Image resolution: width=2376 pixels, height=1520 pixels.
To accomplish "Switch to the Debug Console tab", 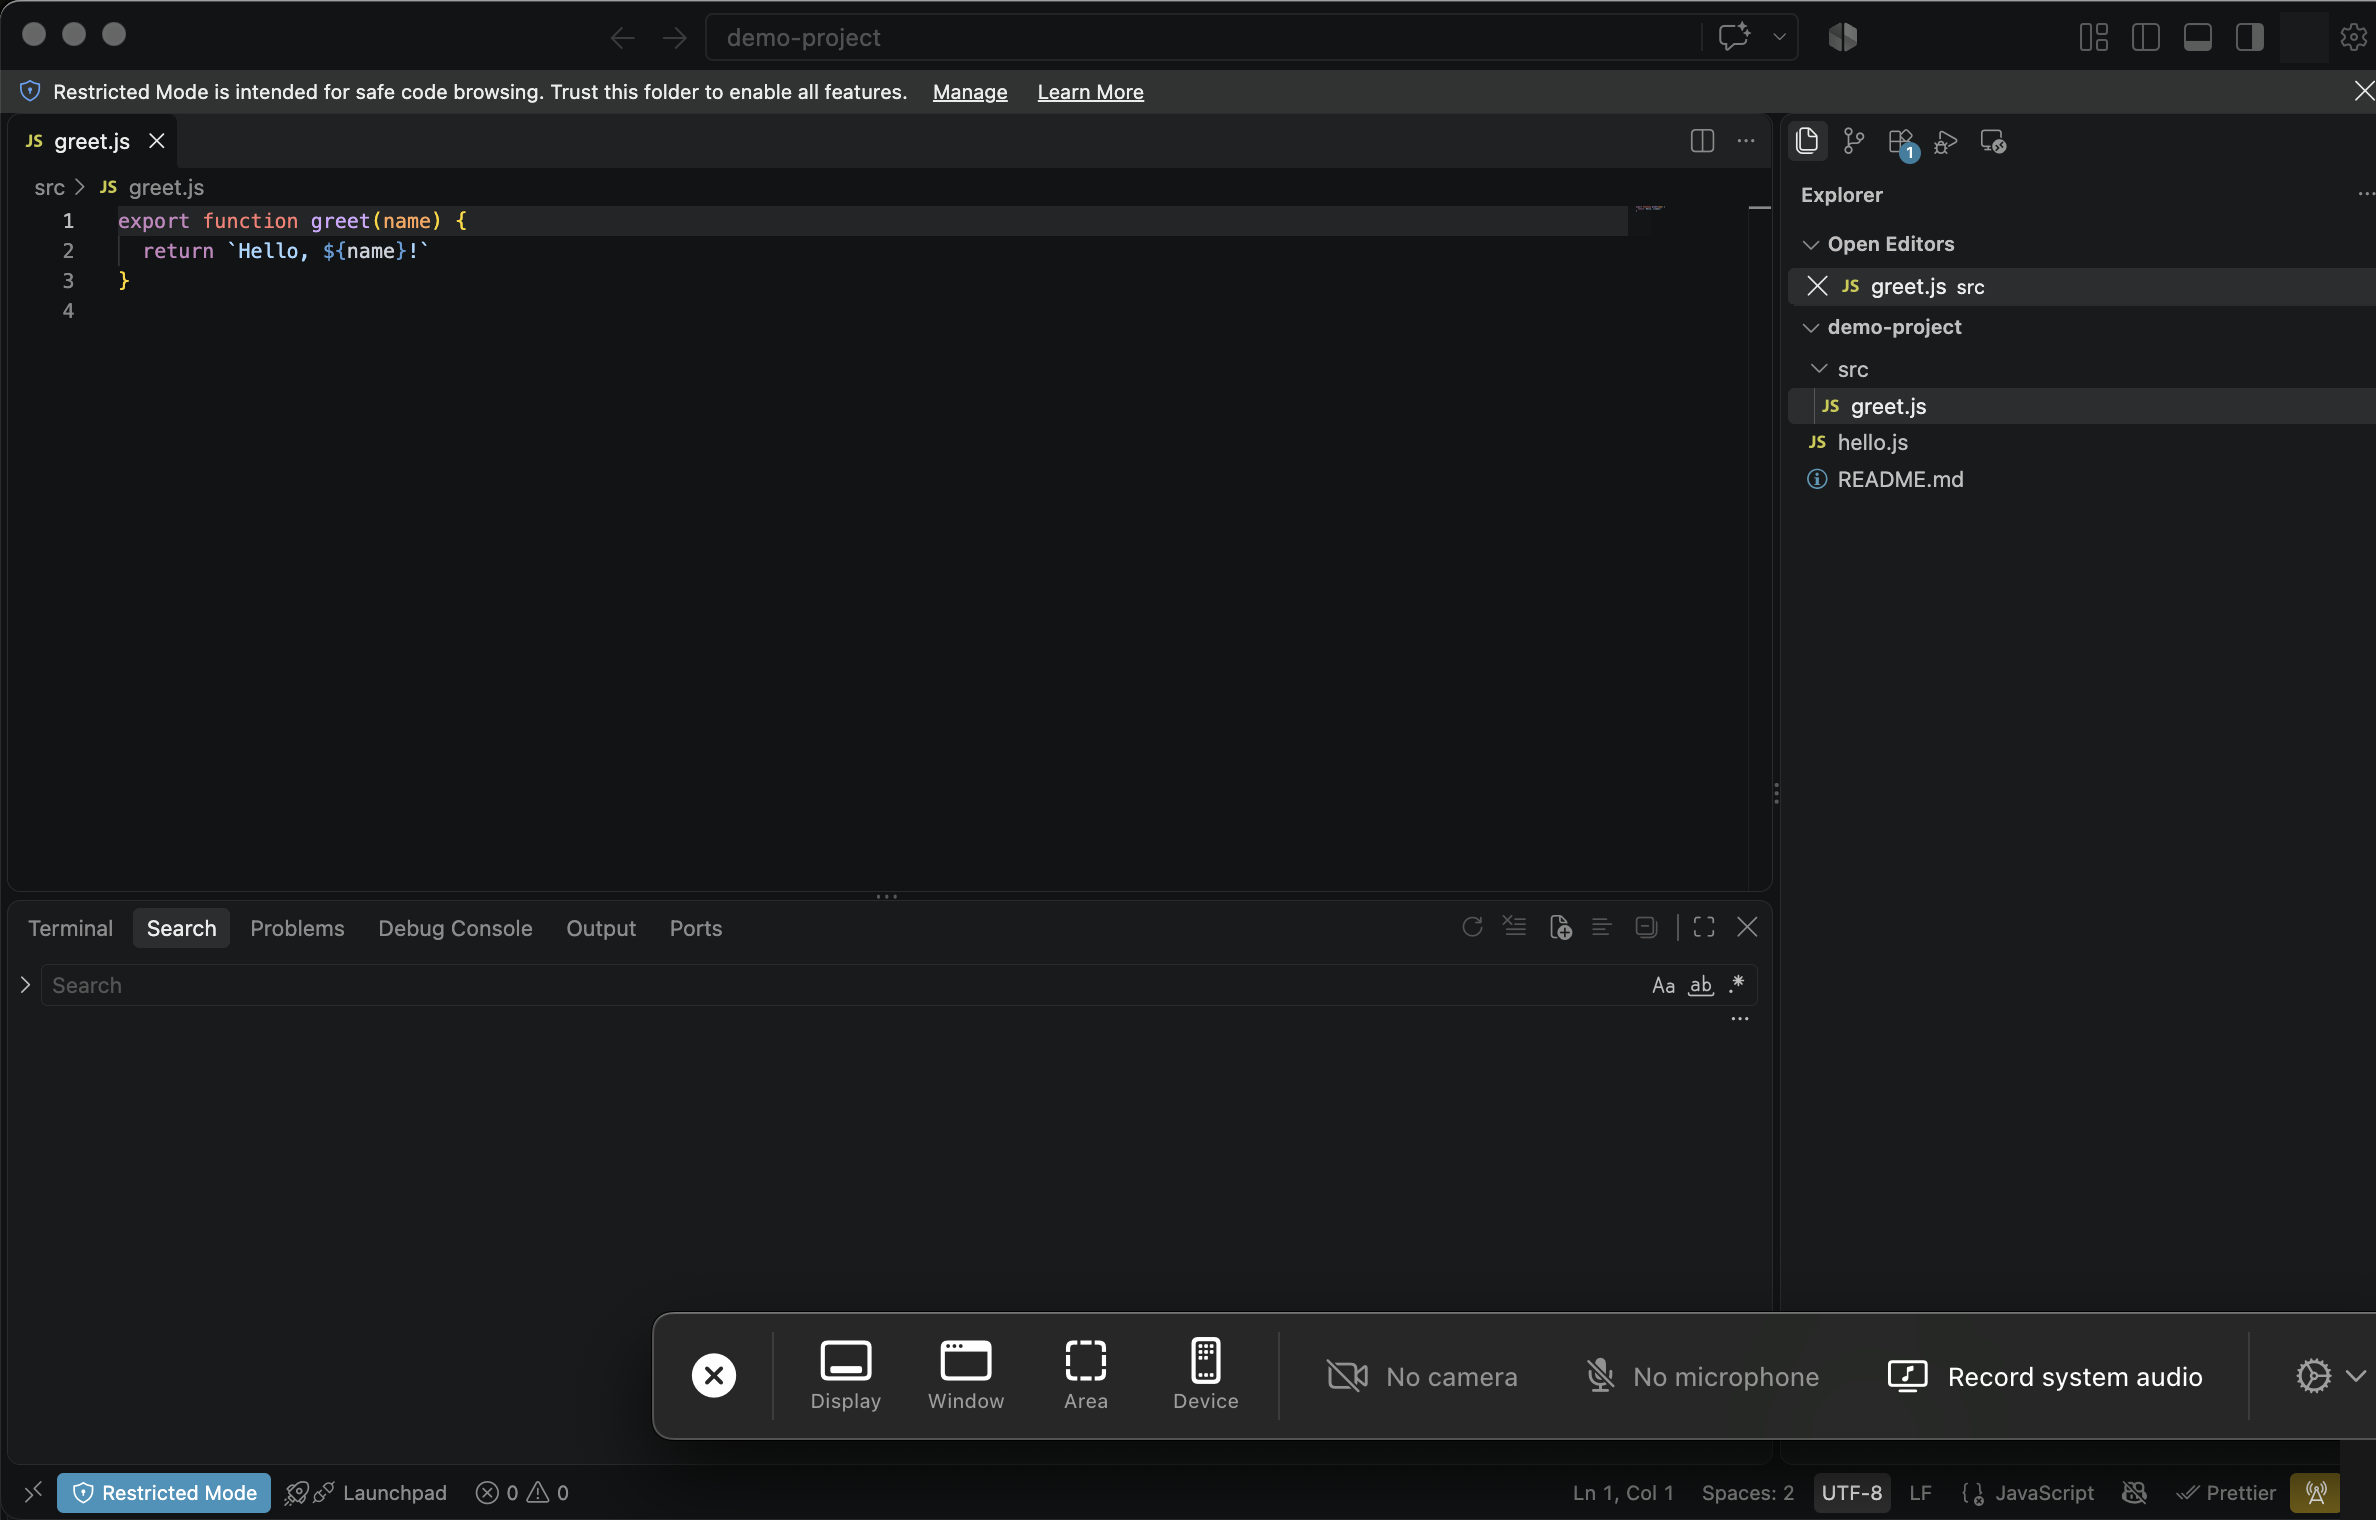I will point(455,928).
